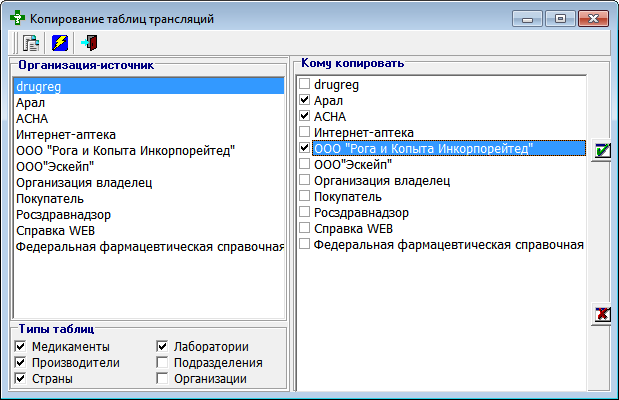Check Организация владелец in Кому копировать
619x400 pixels.
tap(304, 180)
